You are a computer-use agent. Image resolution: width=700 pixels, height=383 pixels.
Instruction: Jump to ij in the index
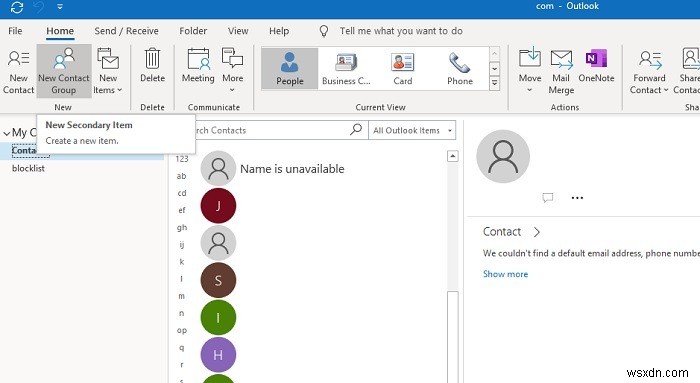coord(182,245)
